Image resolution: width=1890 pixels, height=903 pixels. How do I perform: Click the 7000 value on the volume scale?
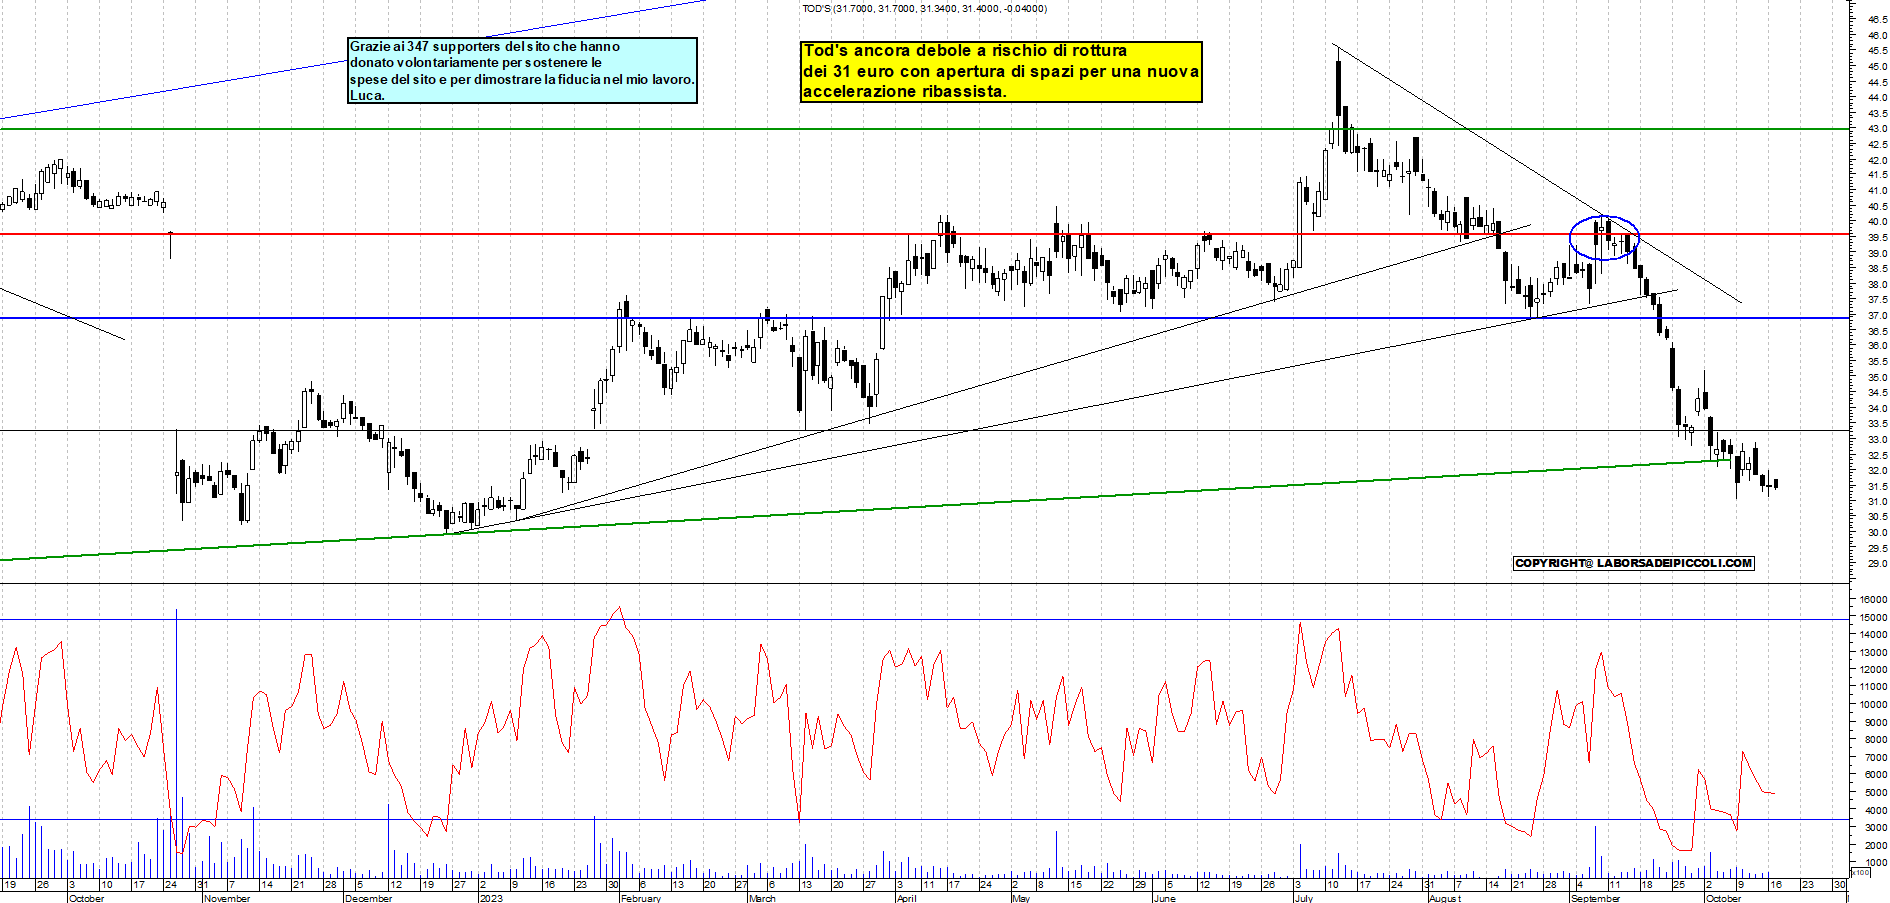click(1876, 757)
